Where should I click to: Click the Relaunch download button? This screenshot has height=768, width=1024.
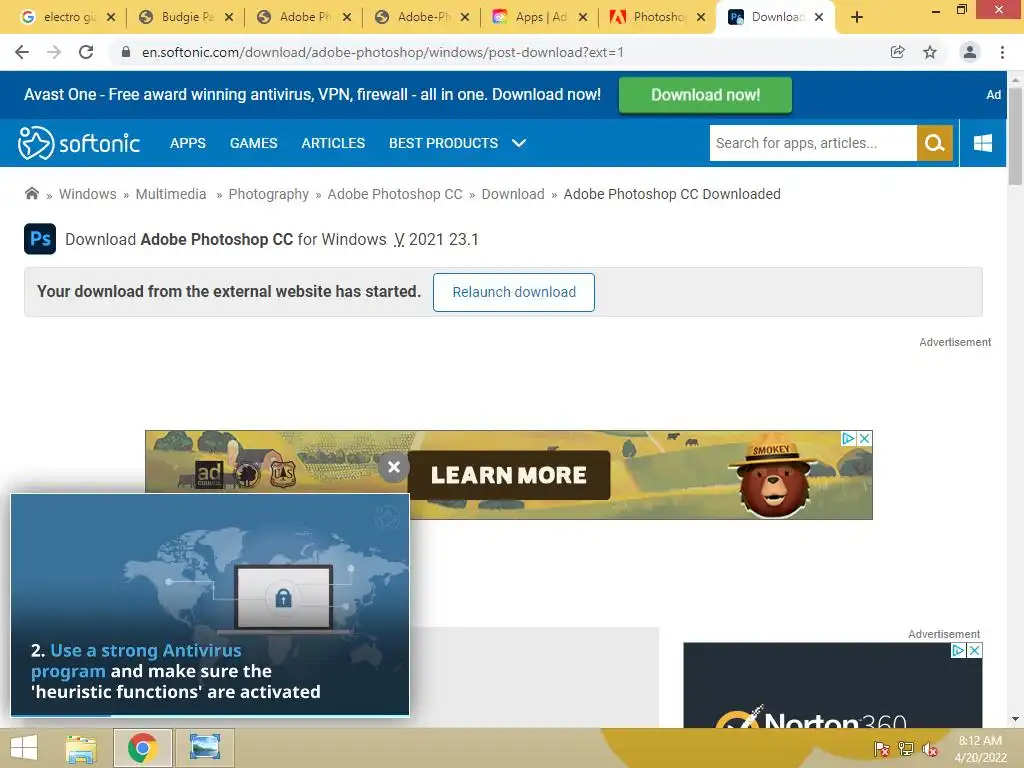[x=514, y=292]
